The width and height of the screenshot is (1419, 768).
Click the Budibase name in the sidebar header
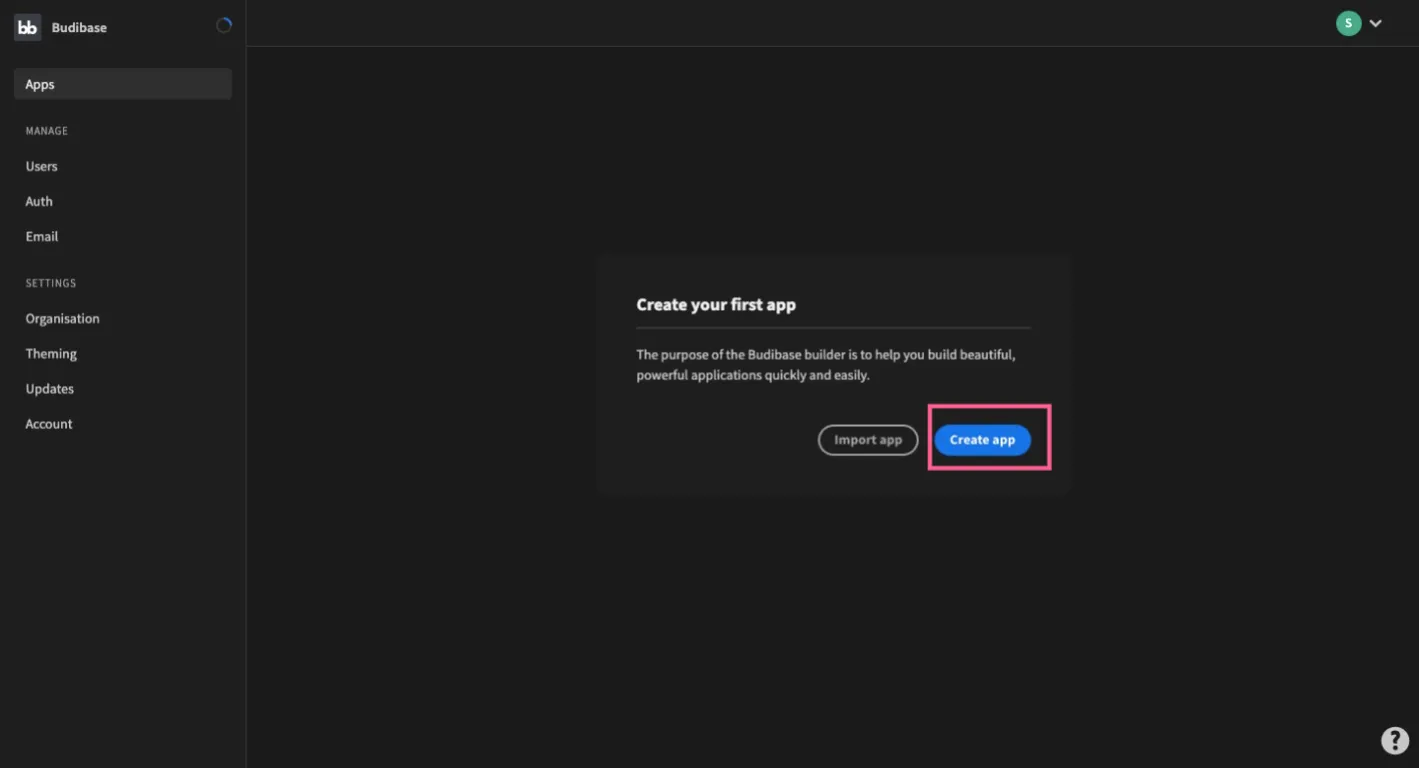point(79,27)
